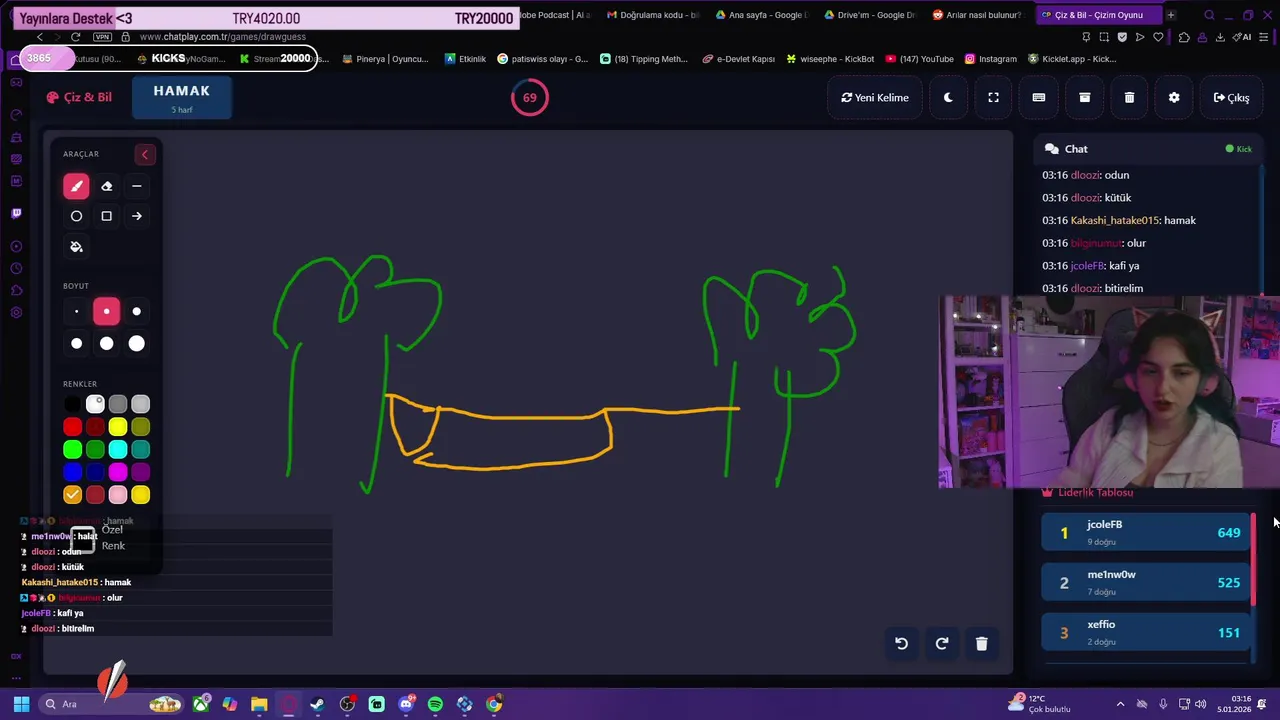Viewport: 1280px width, 720px height.
Task: Select the straight line tool
Action: click(x=137, y=186)
